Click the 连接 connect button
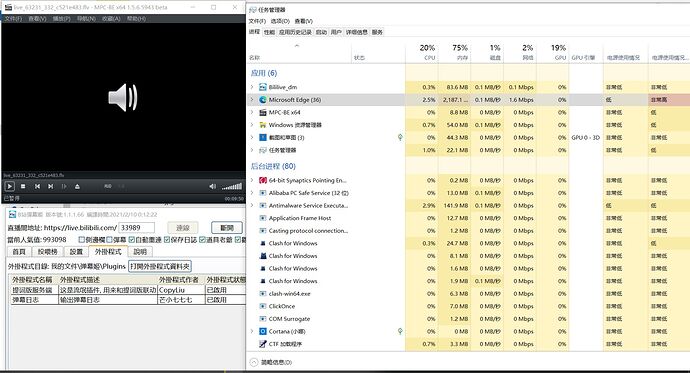The width and height of the screenshot is (690, 373). click(183, 228)
